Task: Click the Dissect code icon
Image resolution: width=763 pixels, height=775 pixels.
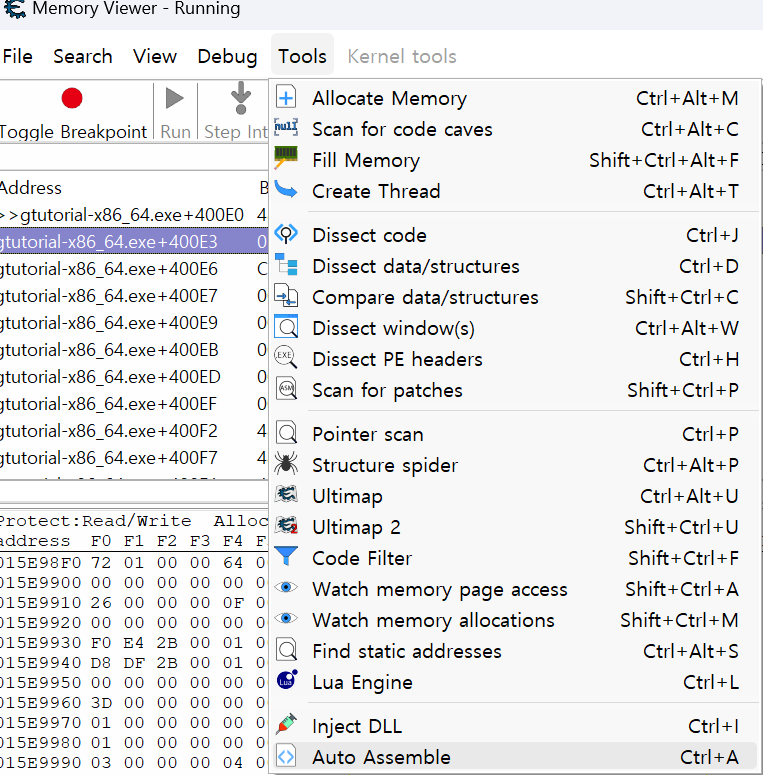Action: [286, 233]
